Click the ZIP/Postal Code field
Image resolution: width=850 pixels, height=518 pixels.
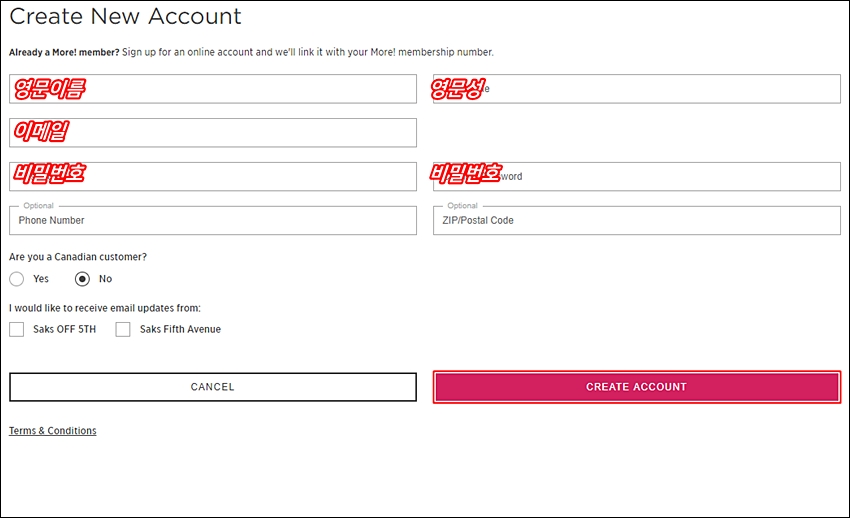[x=636, y=221]
